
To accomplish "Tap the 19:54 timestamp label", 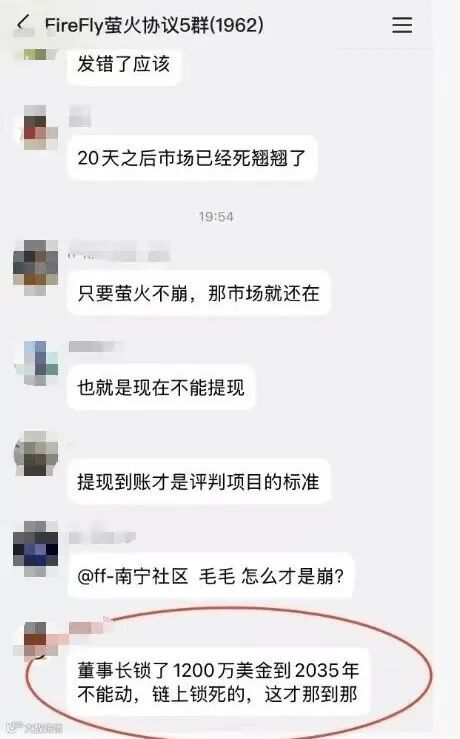I will point(216,217).
